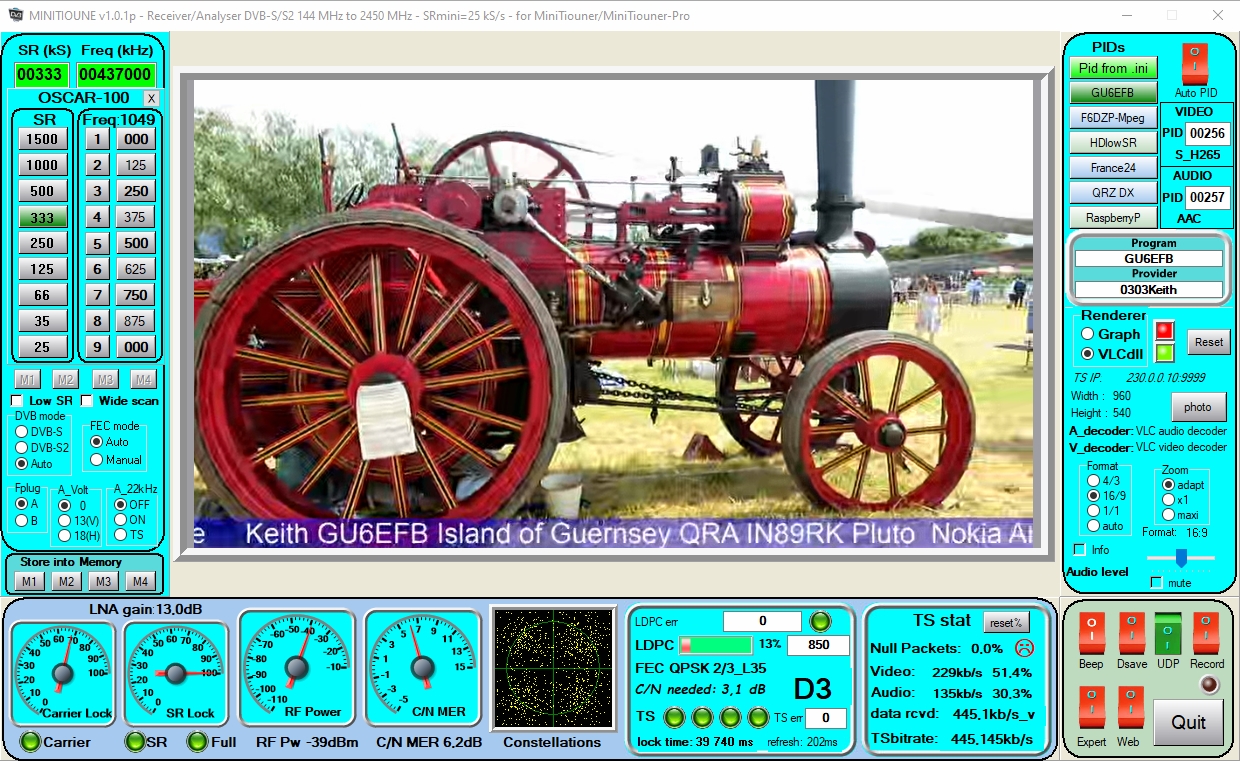
Task: Check the mute checkbox
Action: coord(1157,582)
